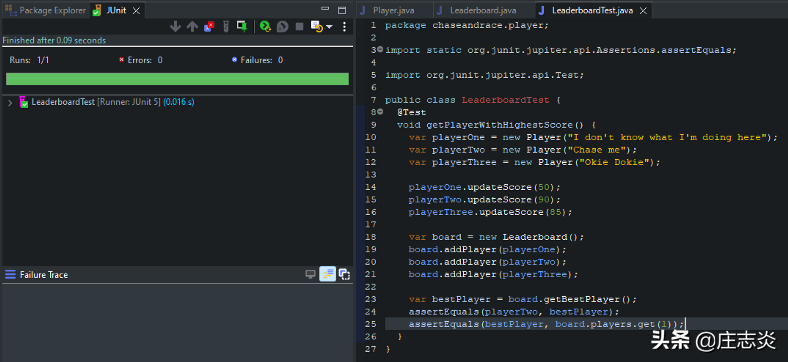Click playerThree.updateScore(85) line
Screen dimensions: 788x362
490,212
